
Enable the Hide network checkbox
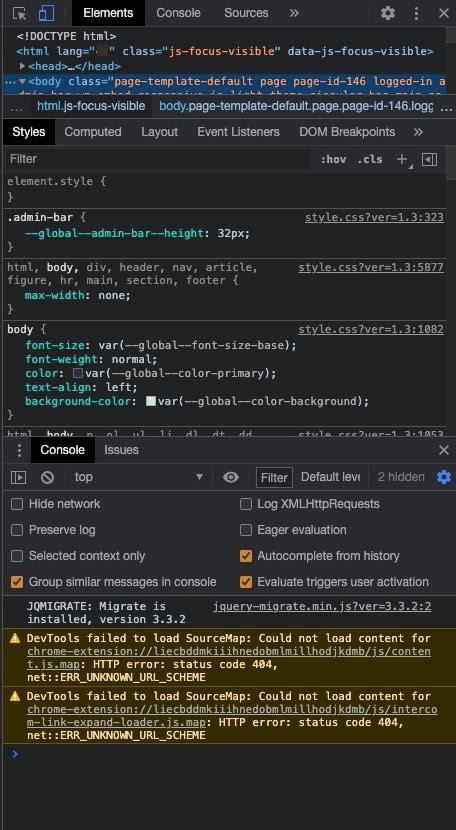pyautogui.click(x=17, y=504)
